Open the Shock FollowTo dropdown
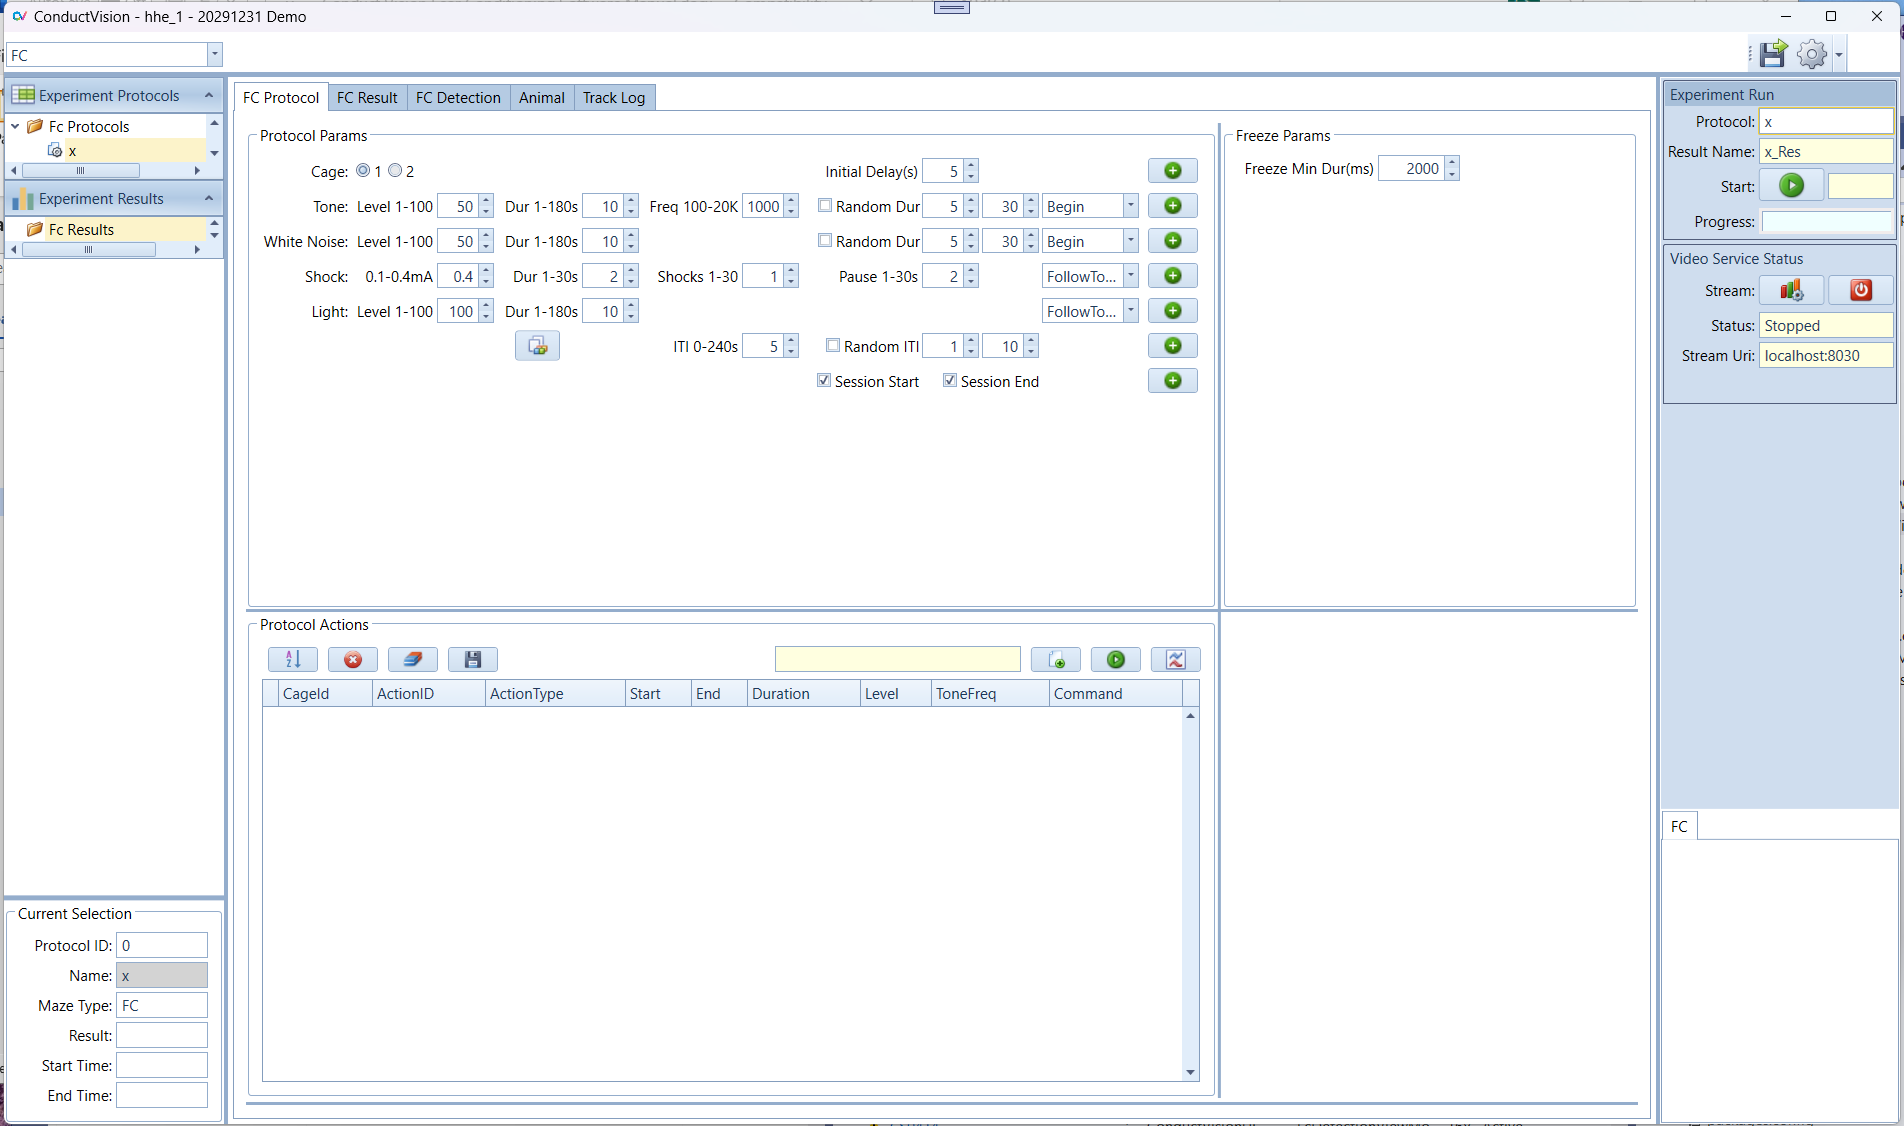1904x1126 pixels. pyautogui.click(x=1131, y=276)
